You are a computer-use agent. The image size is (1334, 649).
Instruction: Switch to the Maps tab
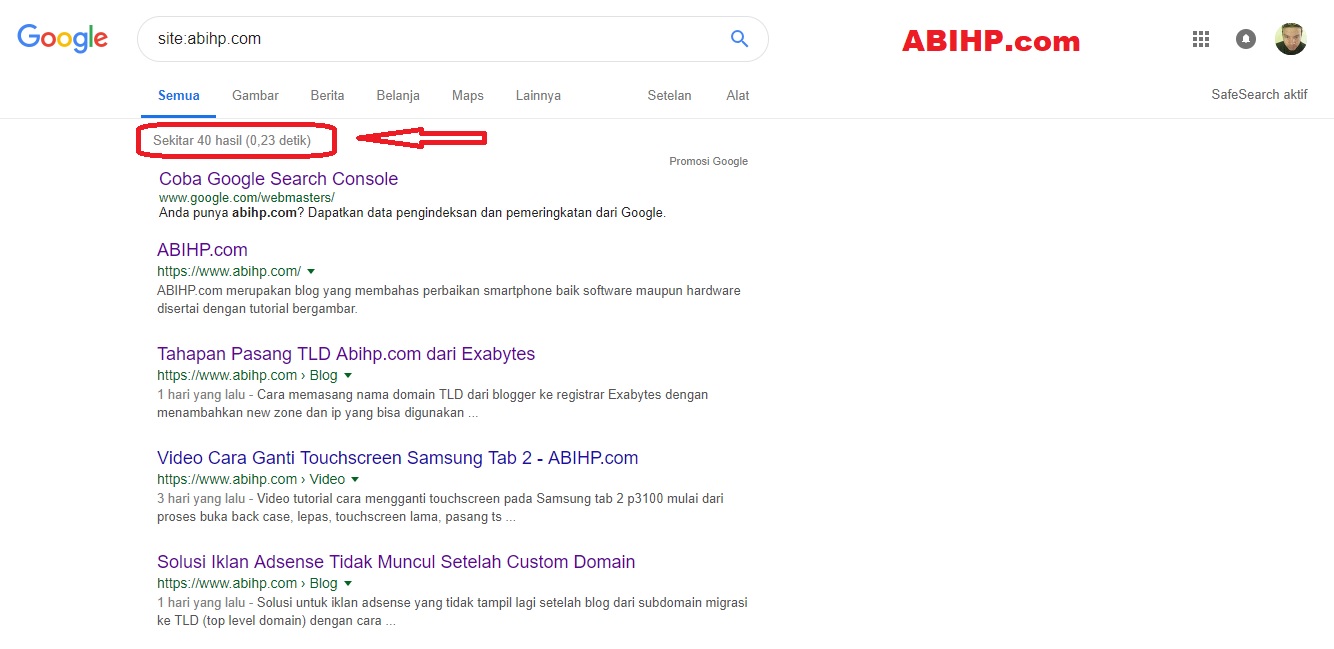pos(467,96)
